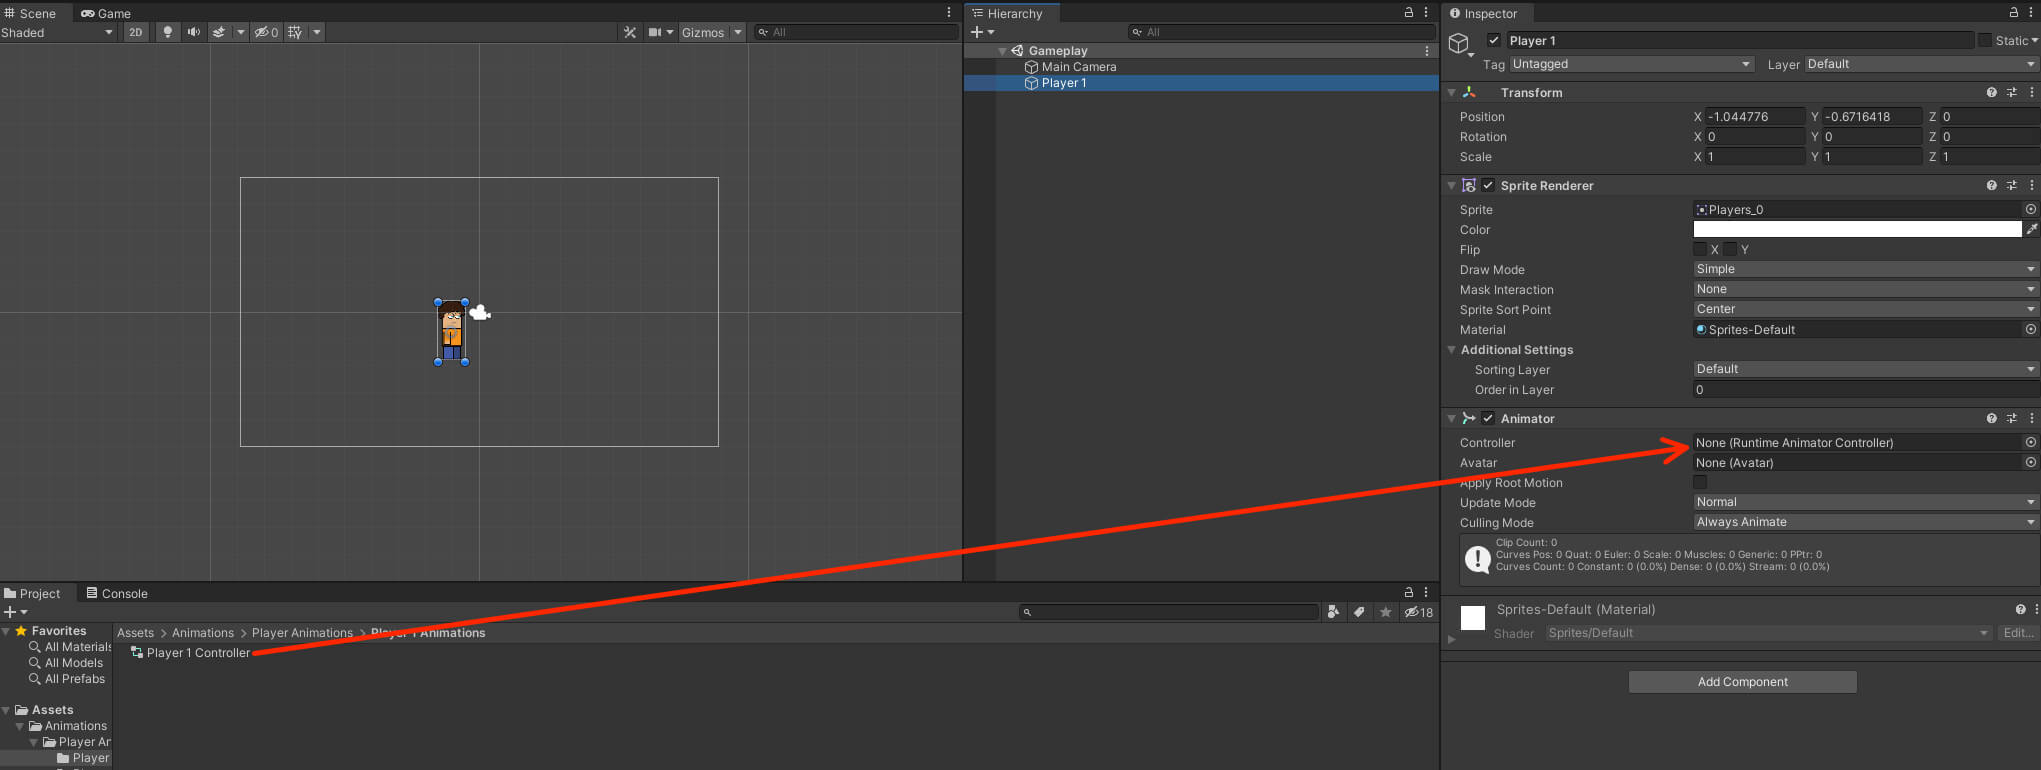This screenshot has height=770, width=2041.
Task: Click the Add Component button
Action: (x=1742, y=682)
